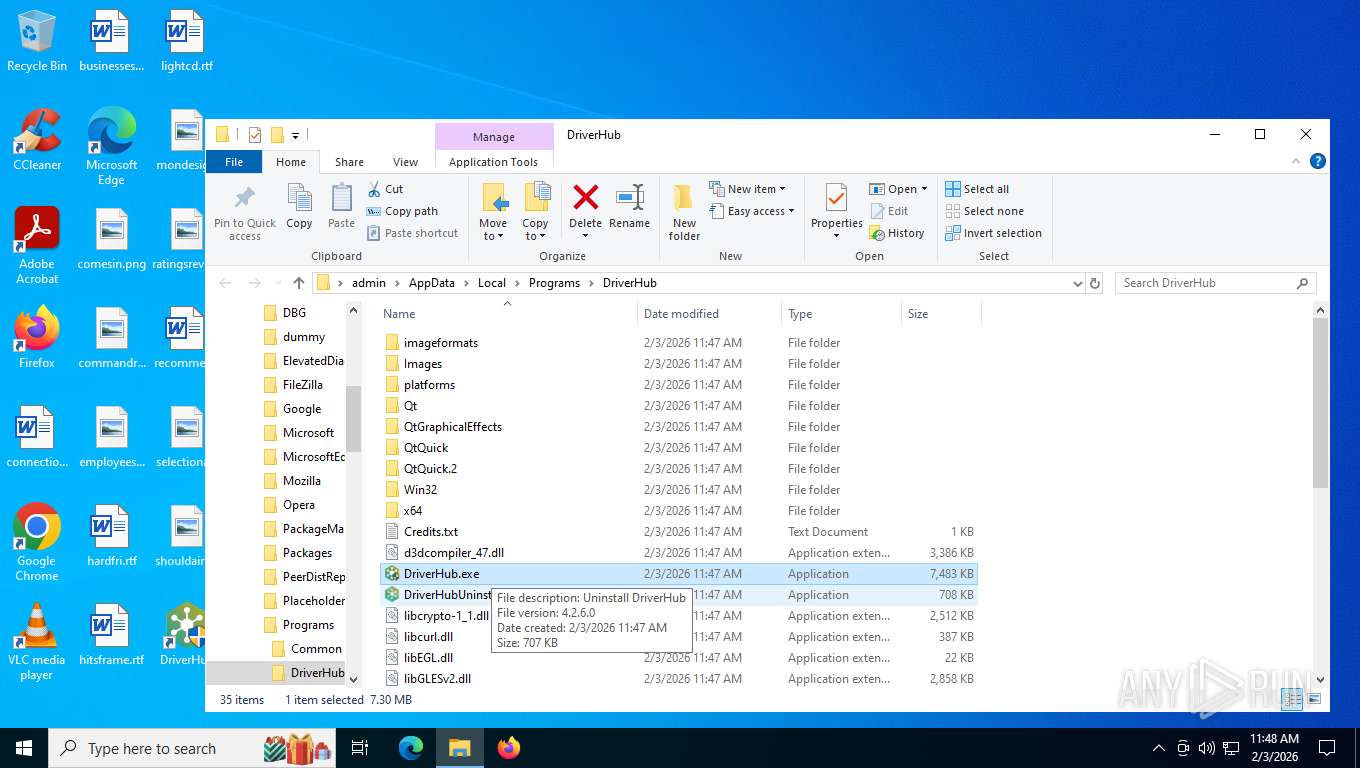Image resolution: width=1360 pixels, height=768 pixels.
Task: Rename the selected file using the ribbon
Action: click(x=630, y=207)
